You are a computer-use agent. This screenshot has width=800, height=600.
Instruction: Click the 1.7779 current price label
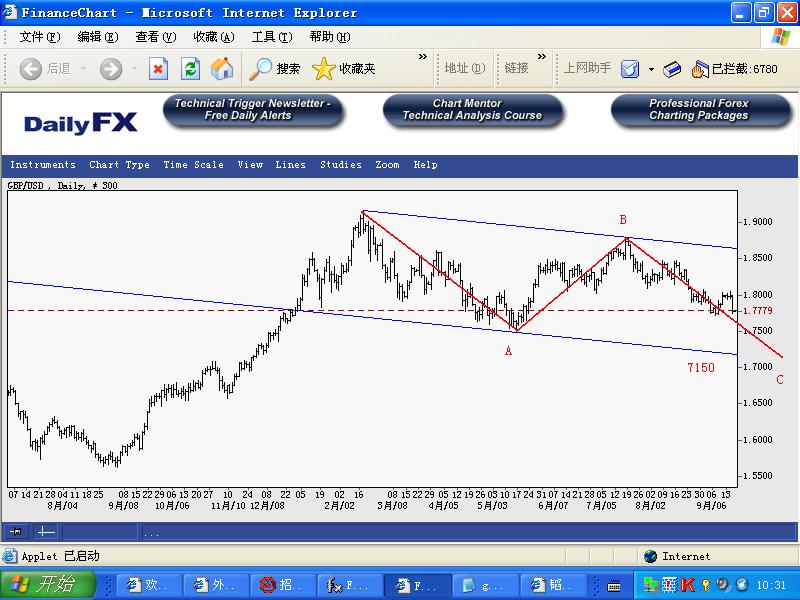[x=757, y=311]
